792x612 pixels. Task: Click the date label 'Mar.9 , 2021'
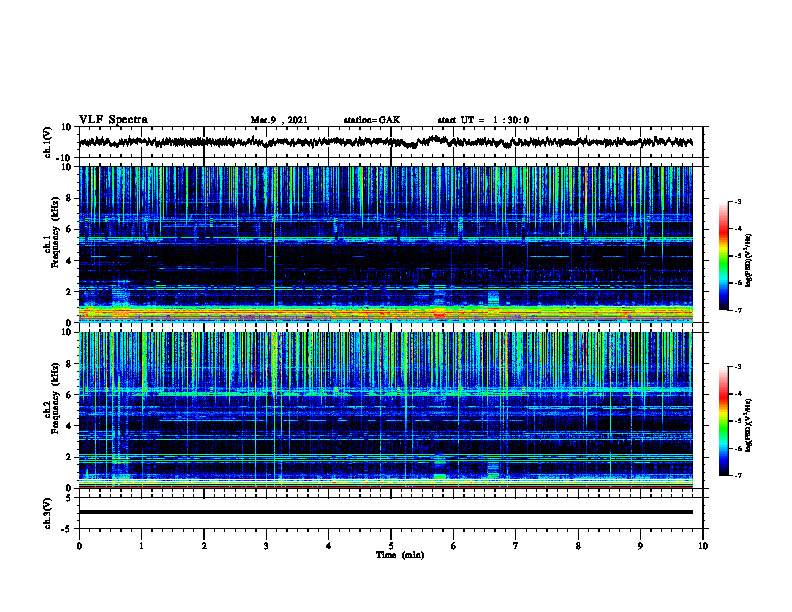279,120
